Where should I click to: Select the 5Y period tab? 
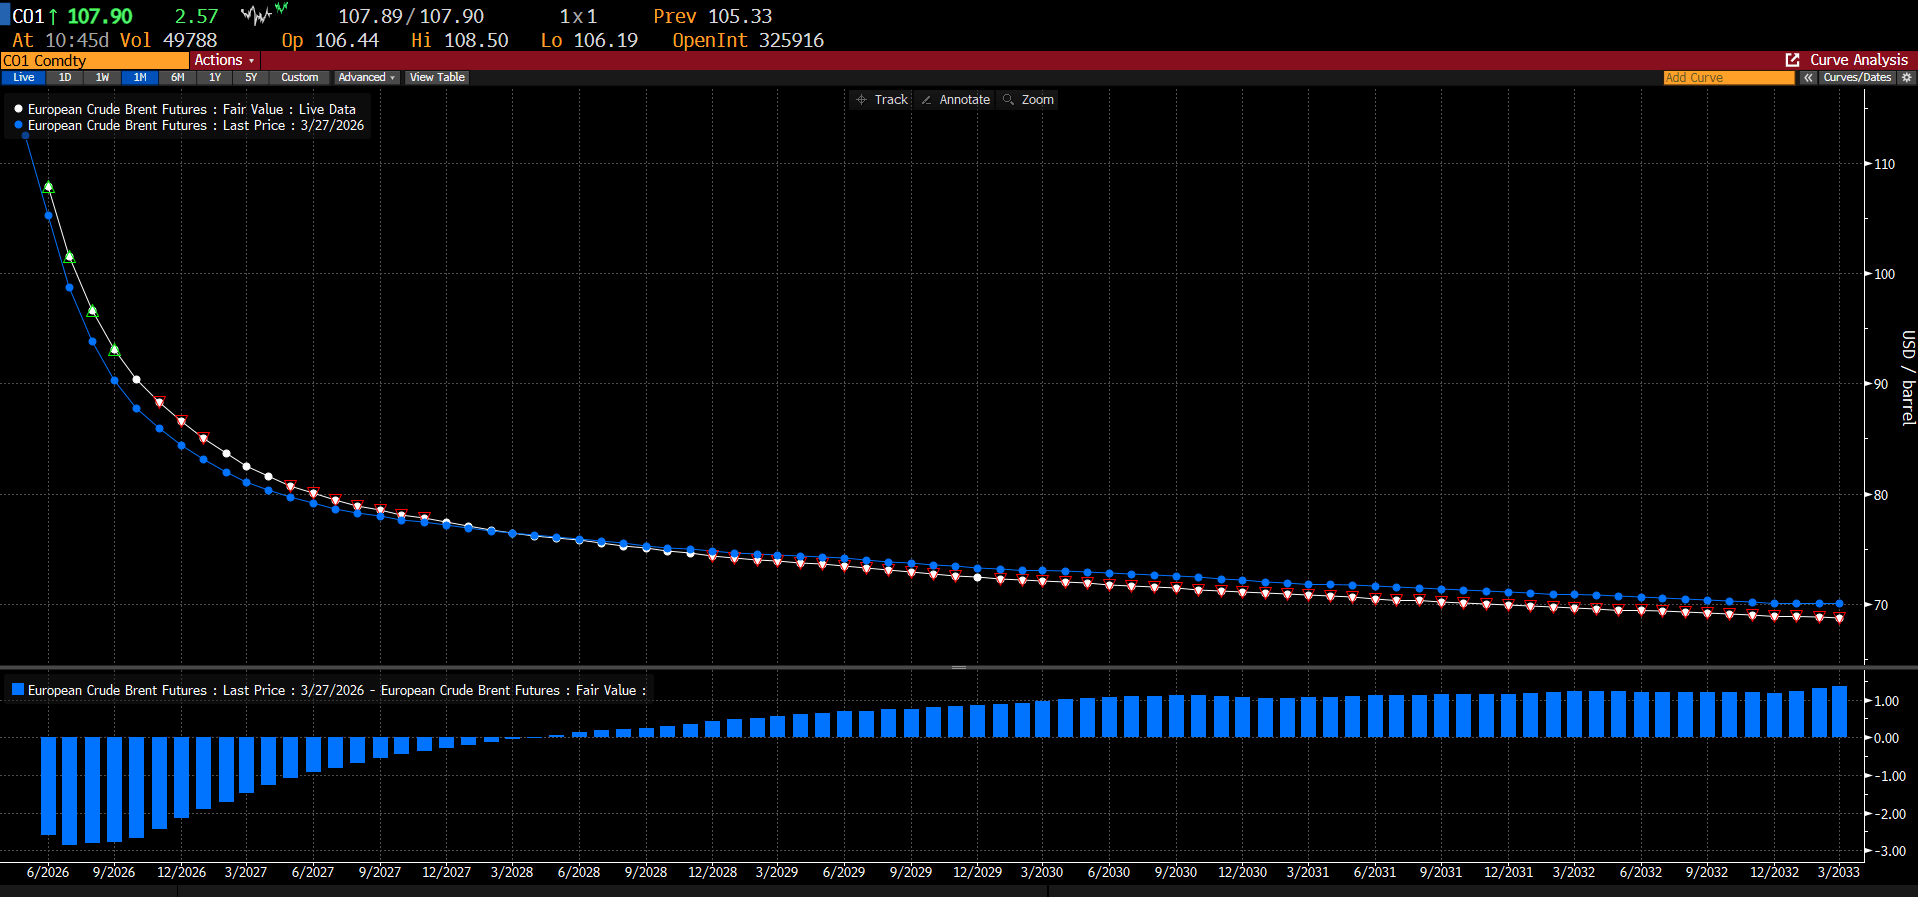click(251, 77)
